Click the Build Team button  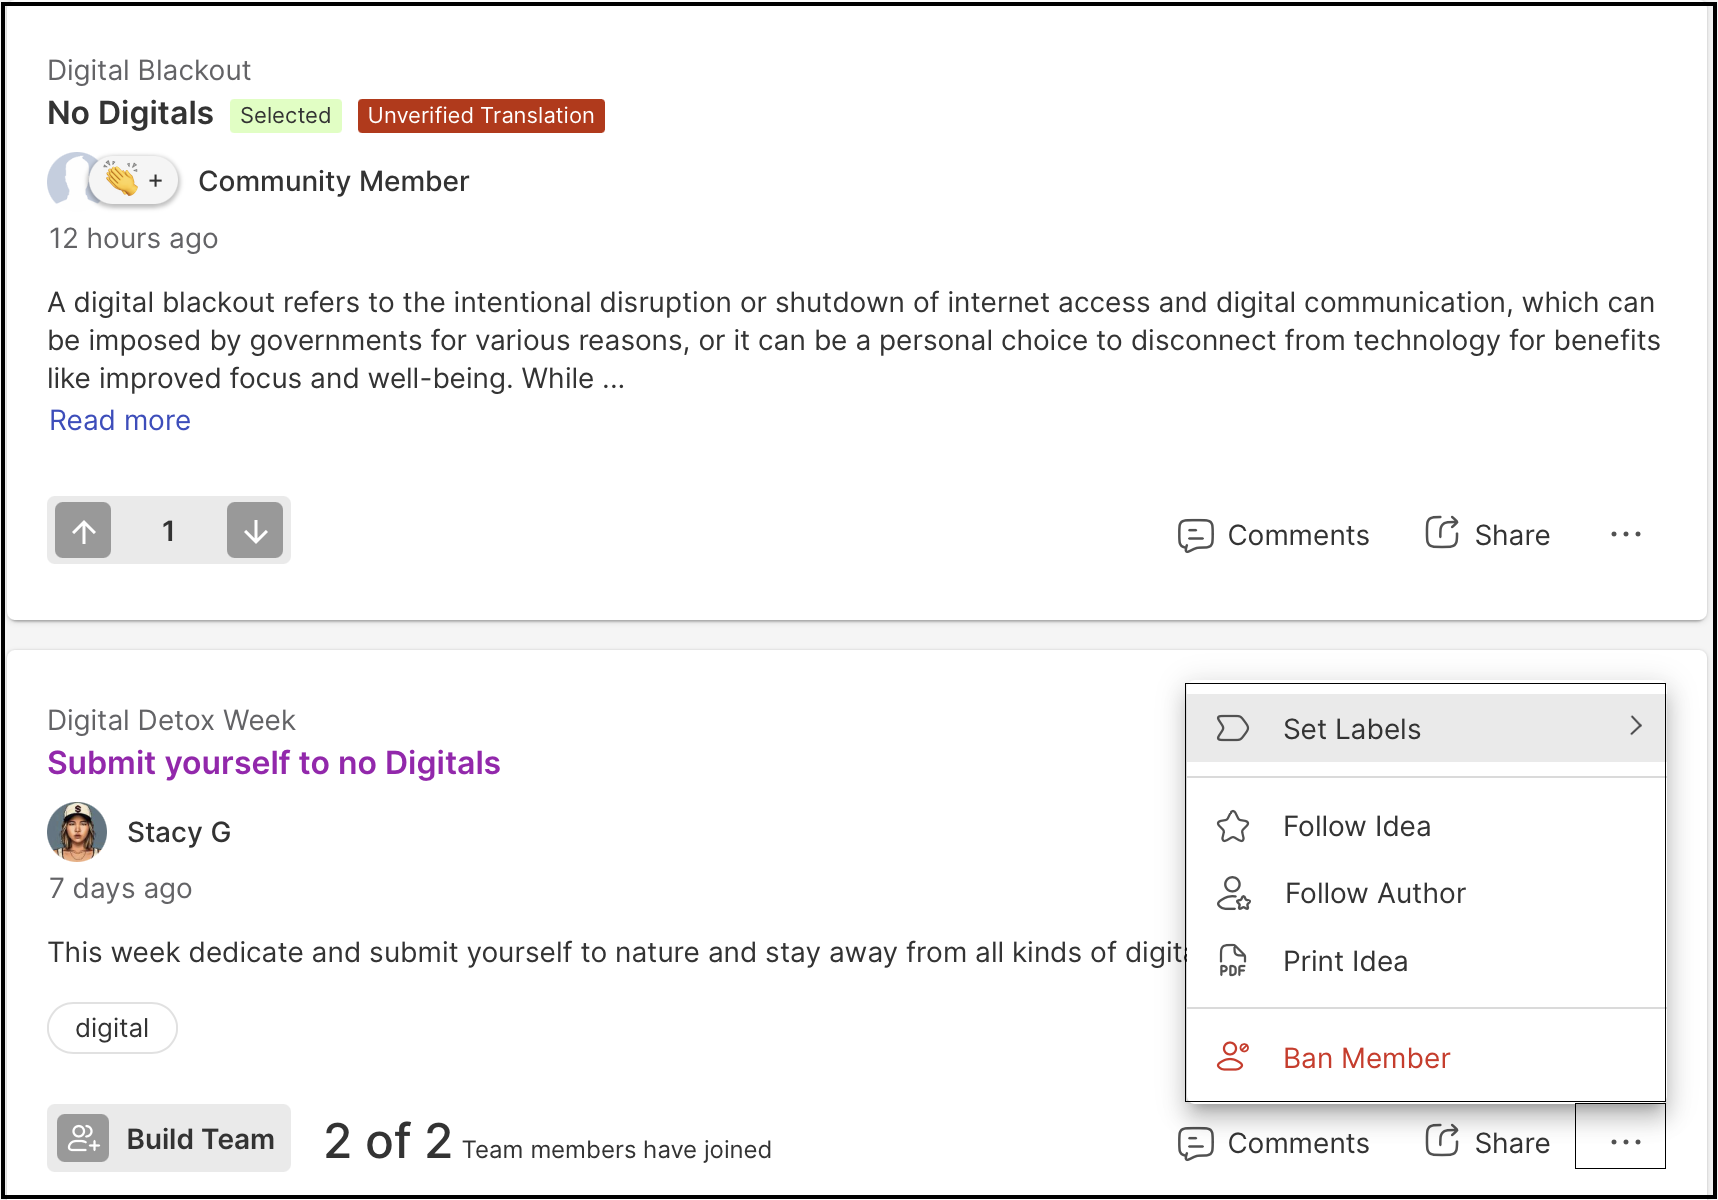[x=169, y=1138]
